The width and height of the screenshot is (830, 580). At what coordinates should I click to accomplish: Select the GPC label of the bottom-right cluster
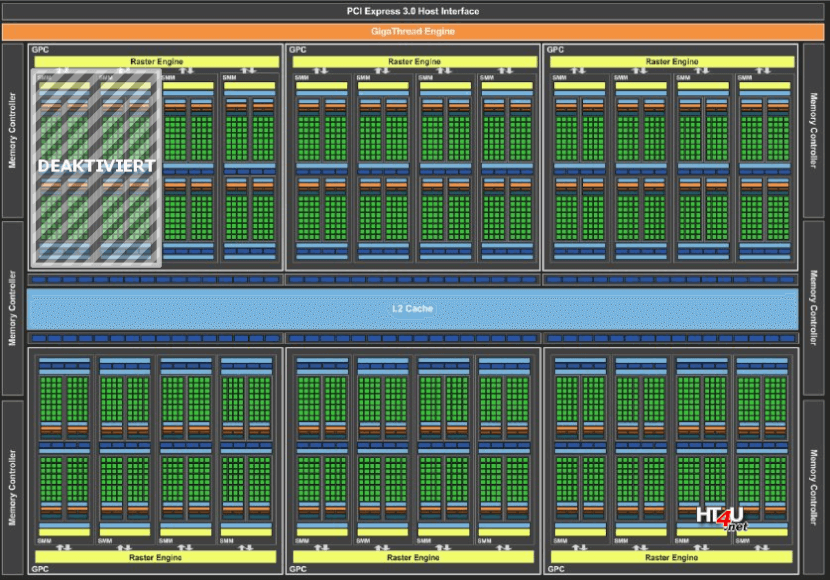[556, 569]
